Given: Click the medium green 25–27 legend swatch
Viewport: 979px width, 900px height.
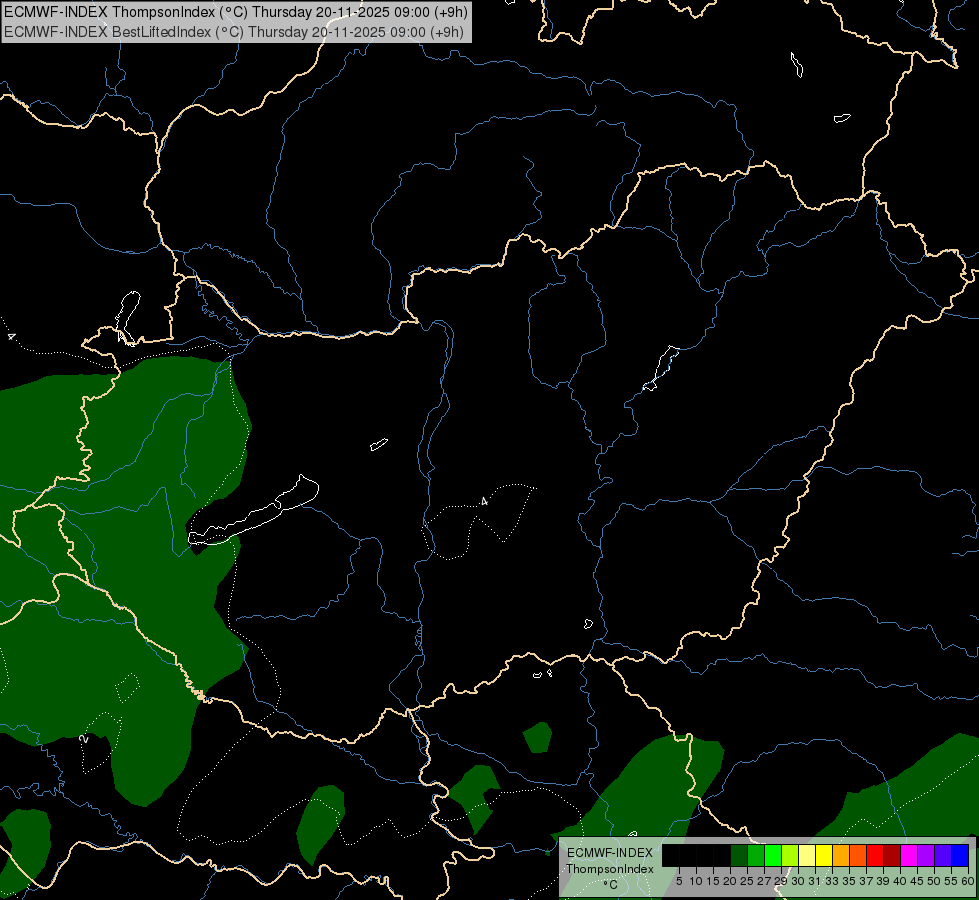Looking at the screenshot, I should pyautogui.click(x=756, y=855).
